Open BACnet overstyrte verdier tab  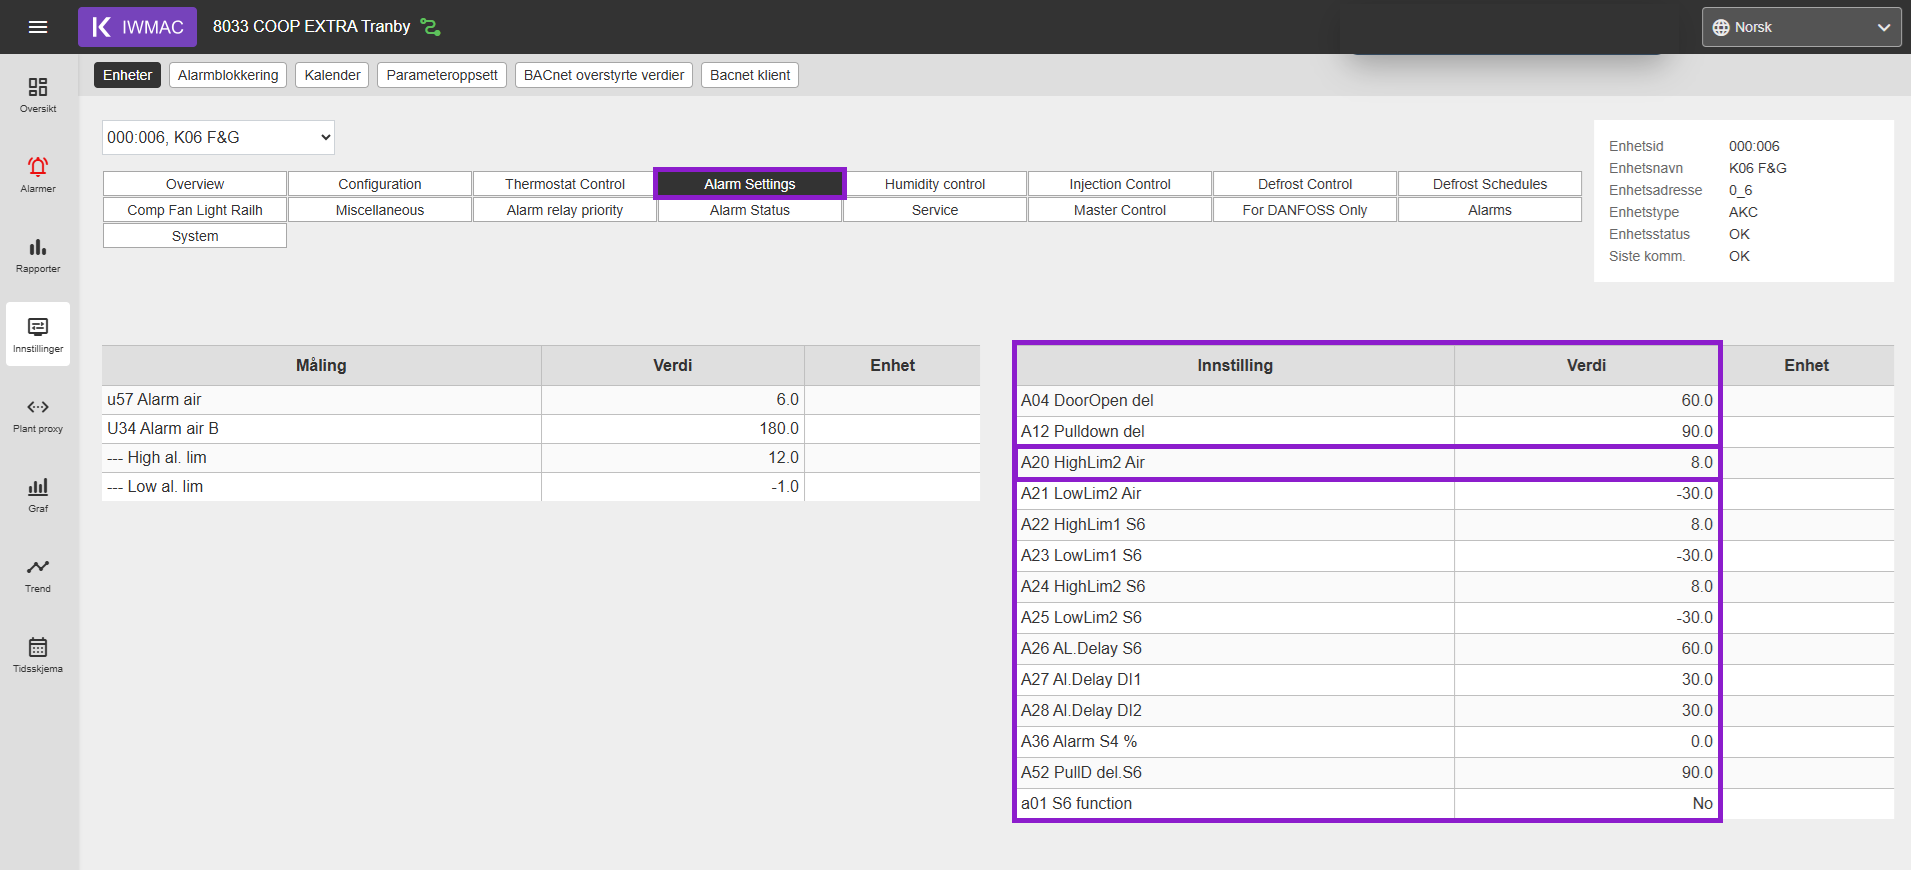point(604,75)
